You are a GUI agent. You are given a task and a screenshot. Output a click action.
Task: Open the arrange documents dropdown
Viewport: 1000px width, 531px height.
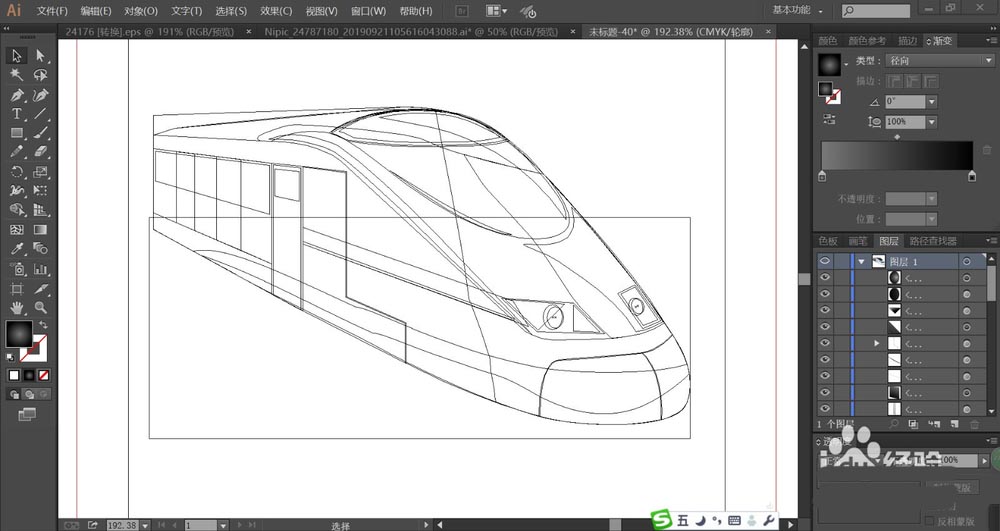pyautogui.click(x=497, y=11)
